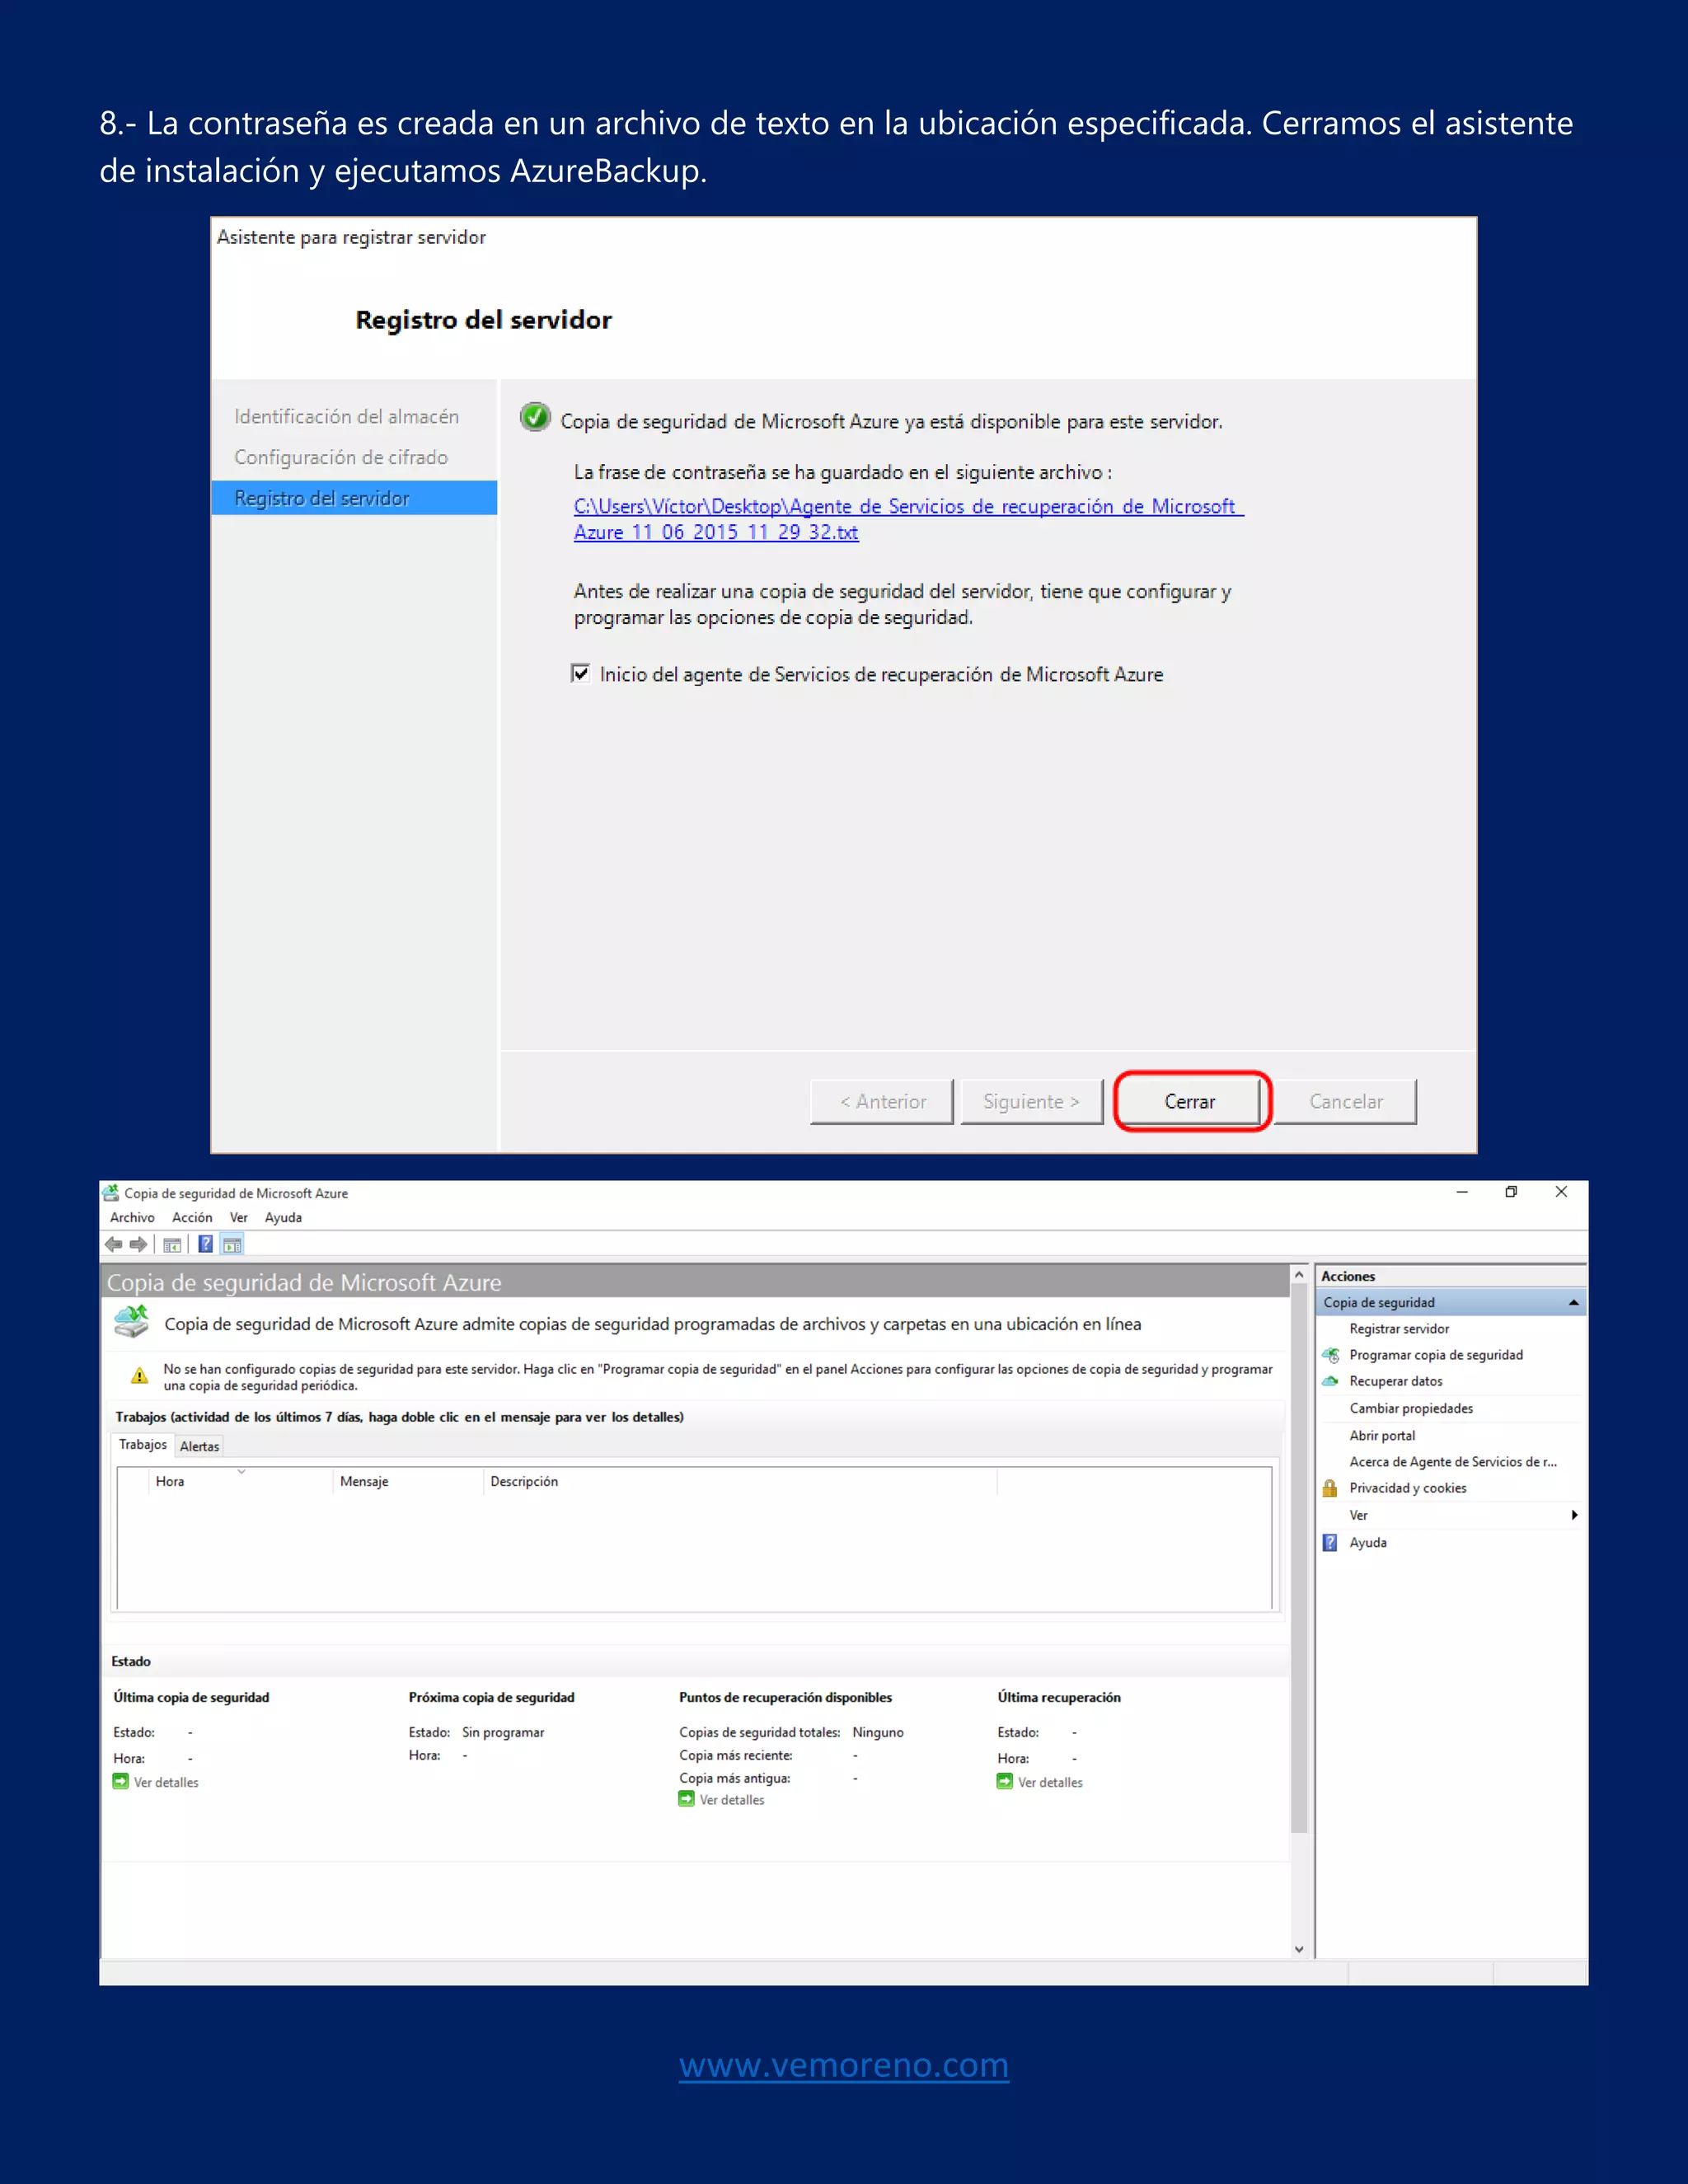This screenshot has height=2184, width=1688.
Task: Open the Acción menu
Action: tap(192, 1217)
